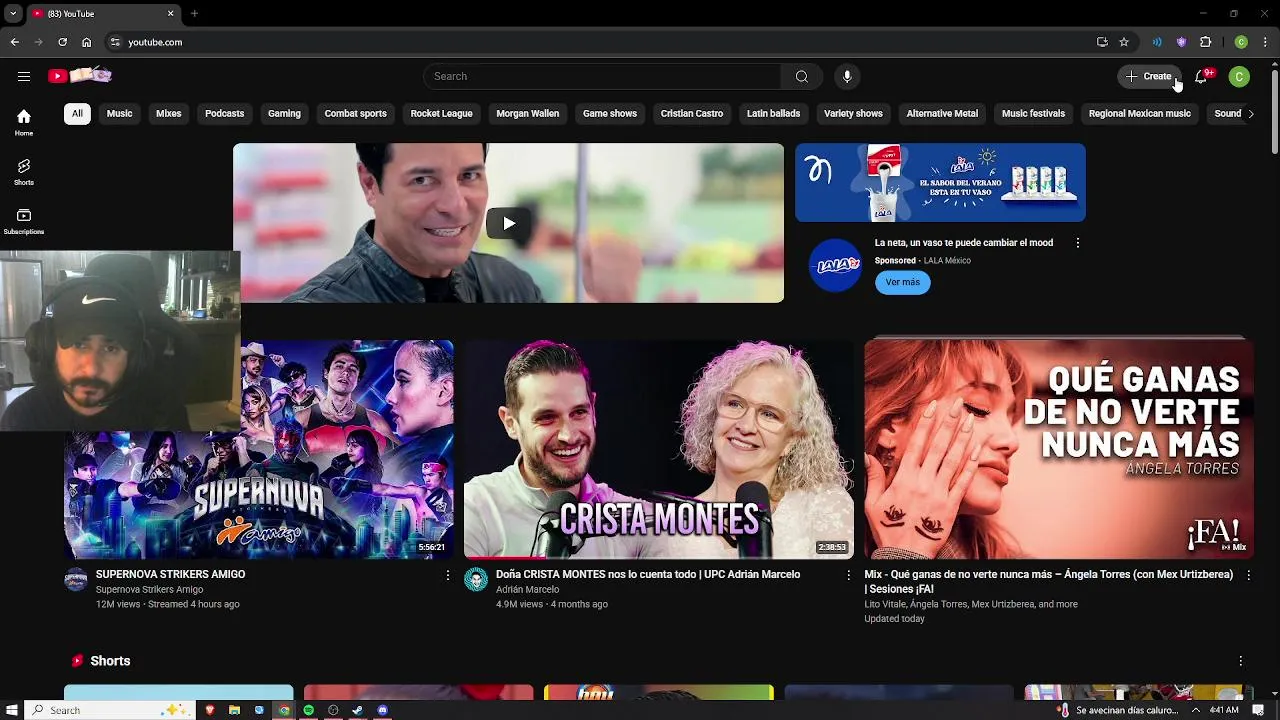Open Adrián Marcelo channel avatar
Screen dimensions: 1280x720
pyautogui.click(x=476, y=580)
